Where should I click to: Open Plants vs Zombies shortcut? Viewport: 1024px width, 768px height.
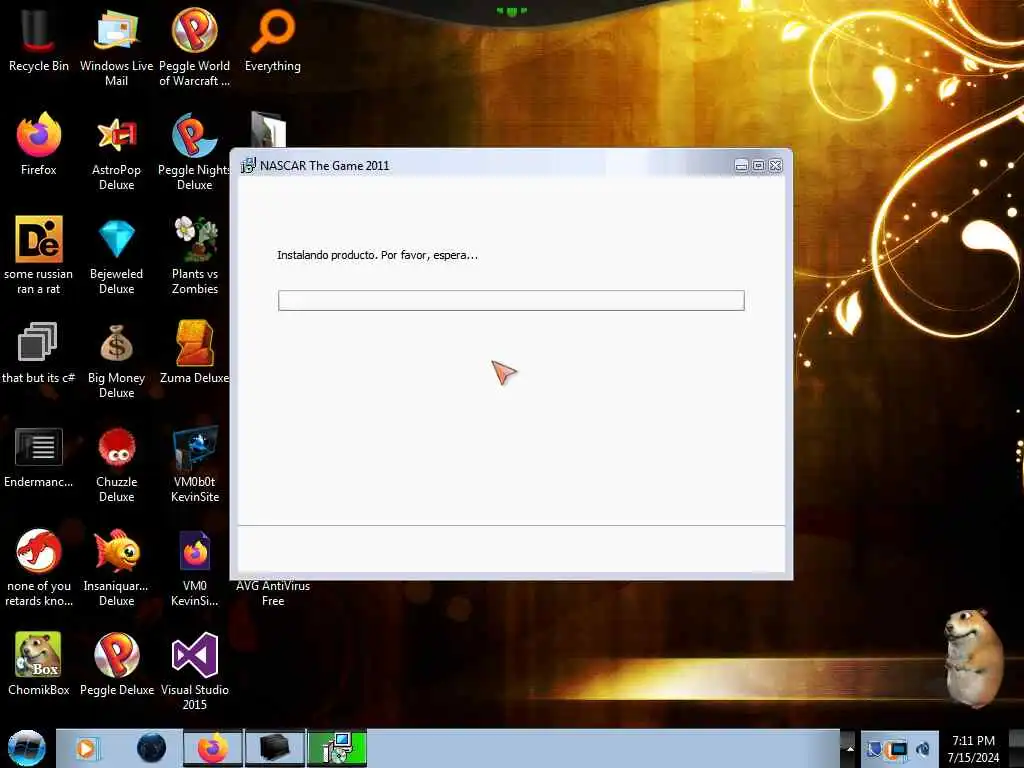[x=195, y=255]
